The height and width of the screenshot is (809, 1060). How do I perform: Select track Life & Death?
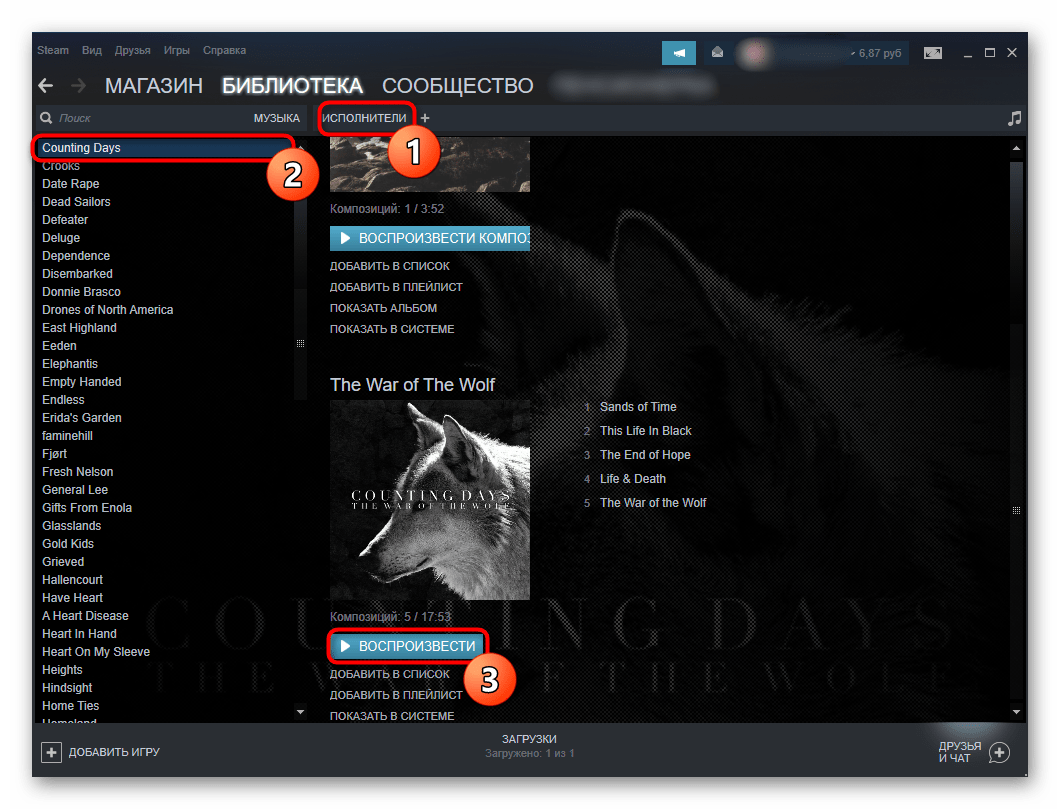[x=633, y=479]
